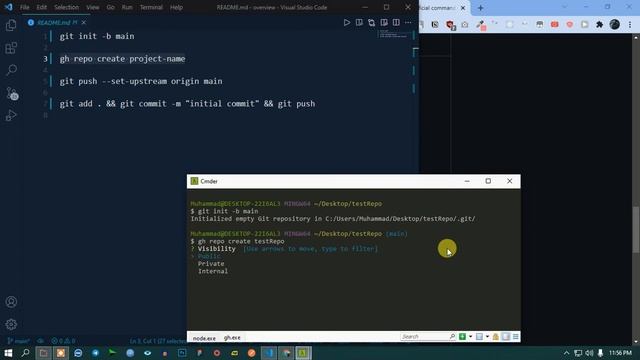Open the Chrome Extensions puzzle icon
The width and height of the screenshot is (640, 360).
(600, 24)
